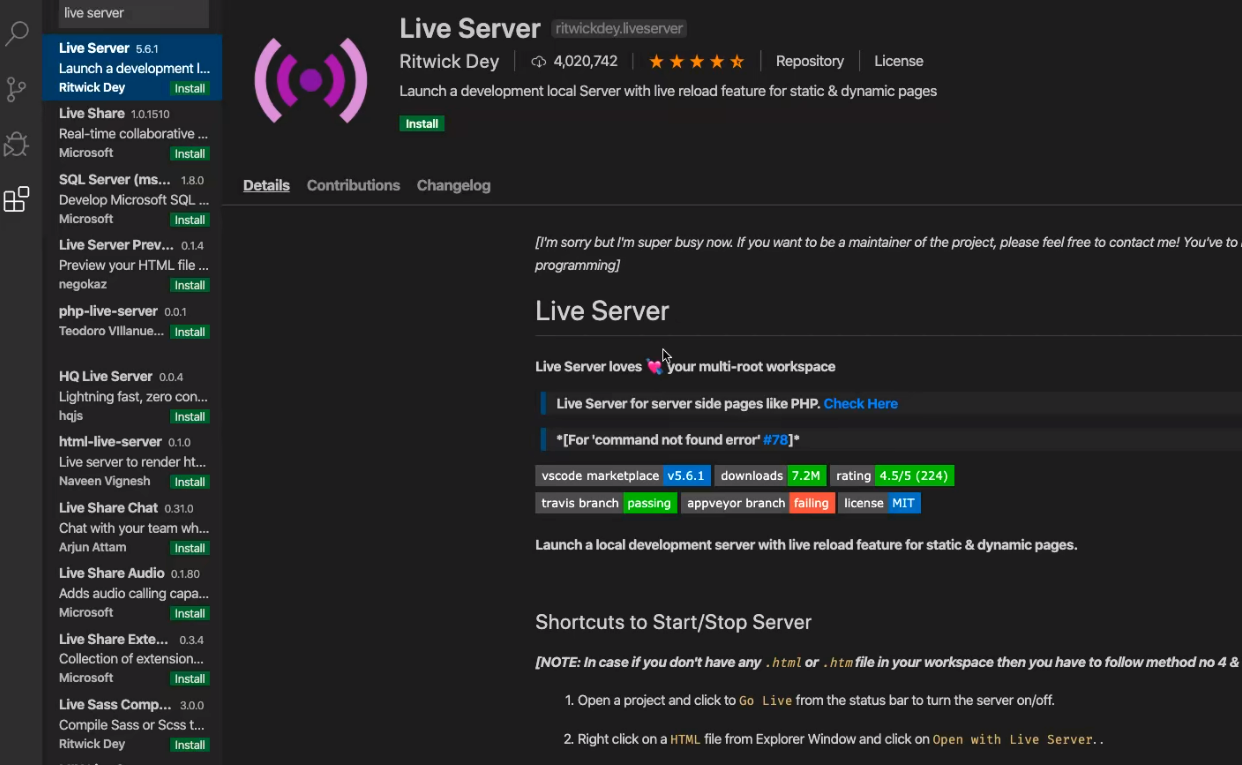Open the License link
The image size is (1242, 765).
898,61
